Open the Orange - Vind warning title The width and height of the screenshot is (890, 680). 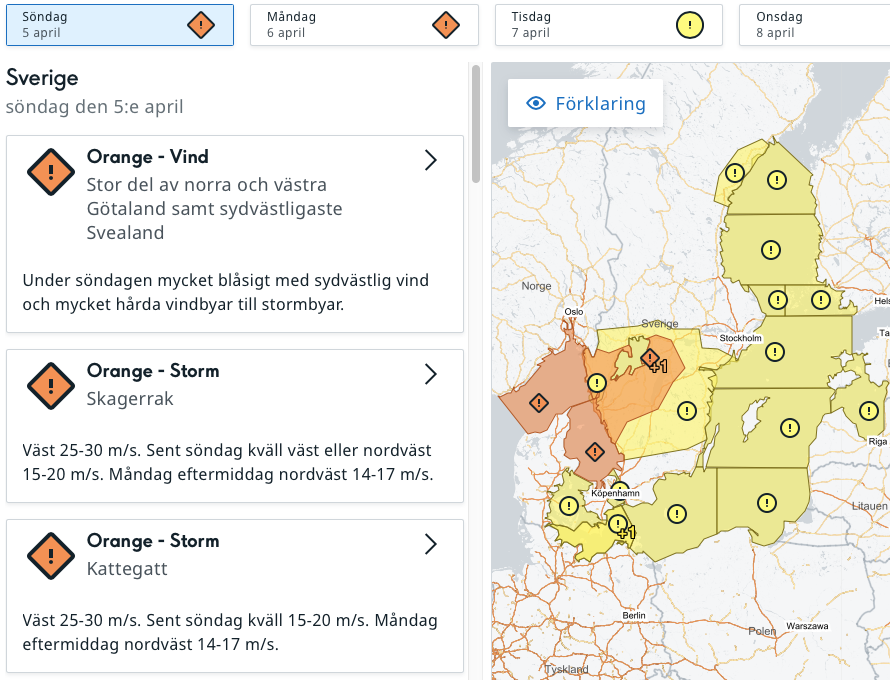148,157
